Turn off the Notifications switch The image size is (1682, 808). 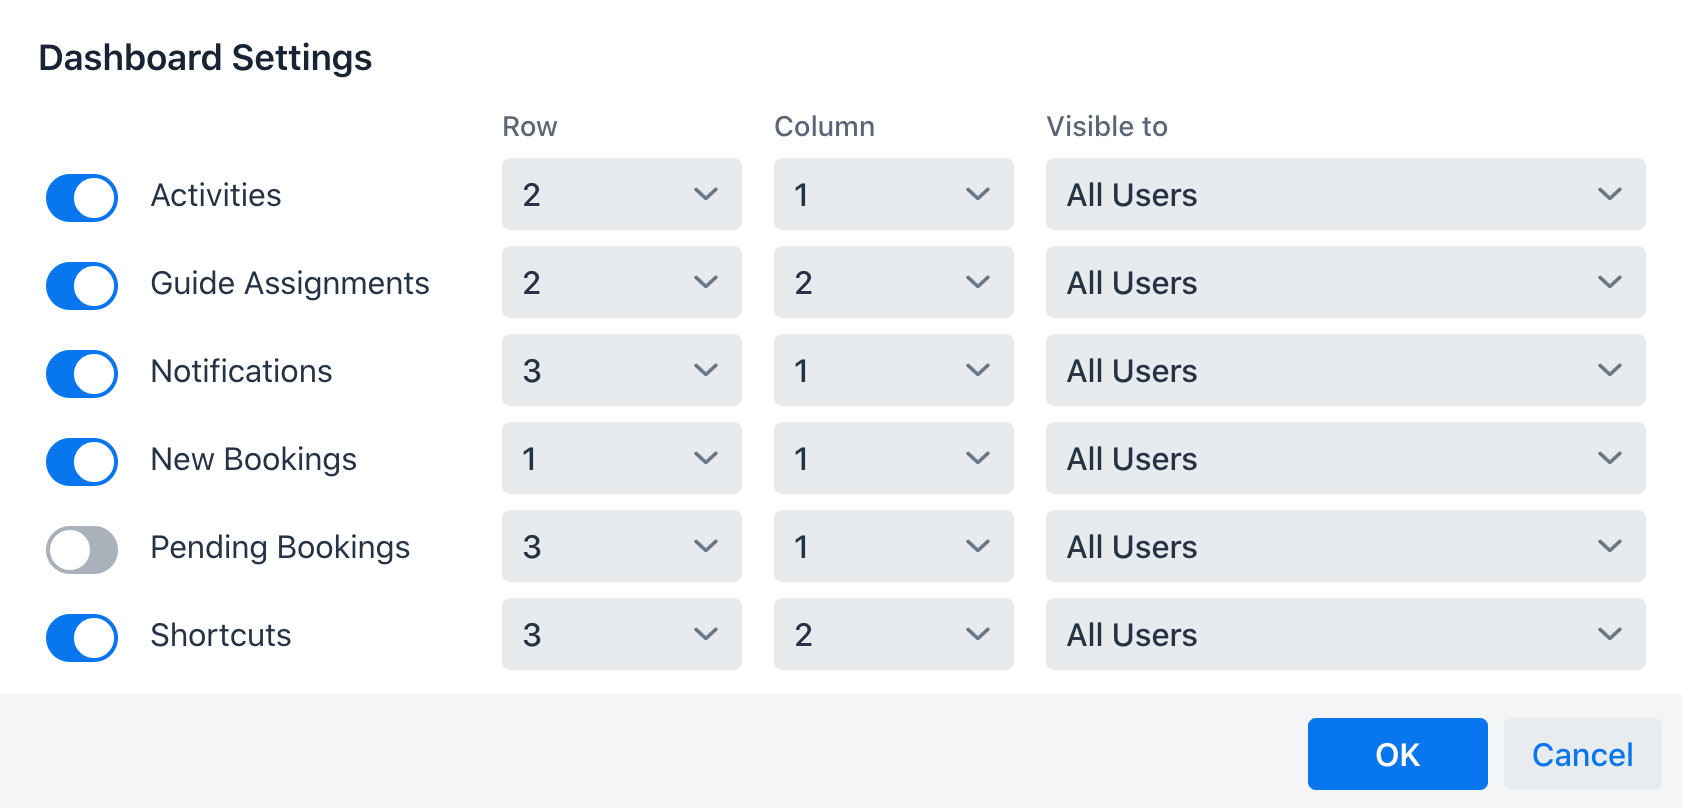[82, 373]
